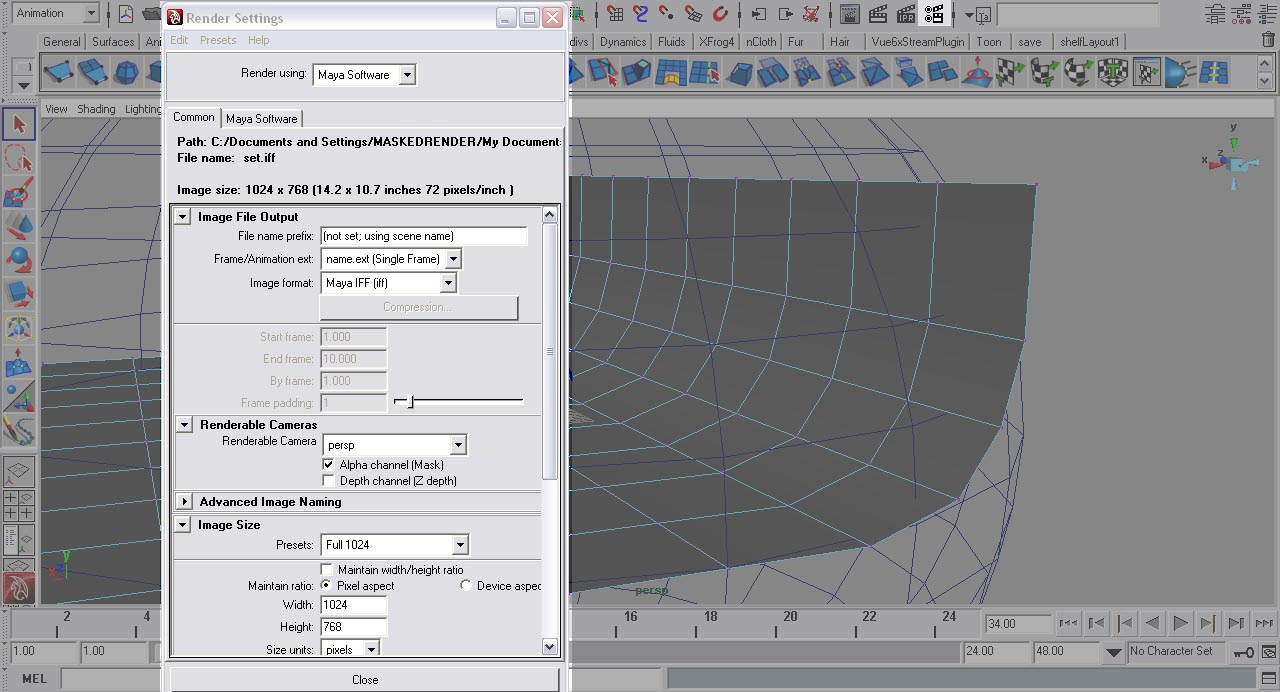Go to end of playback range
The image size is (1280, 692).
point(1264,623)
